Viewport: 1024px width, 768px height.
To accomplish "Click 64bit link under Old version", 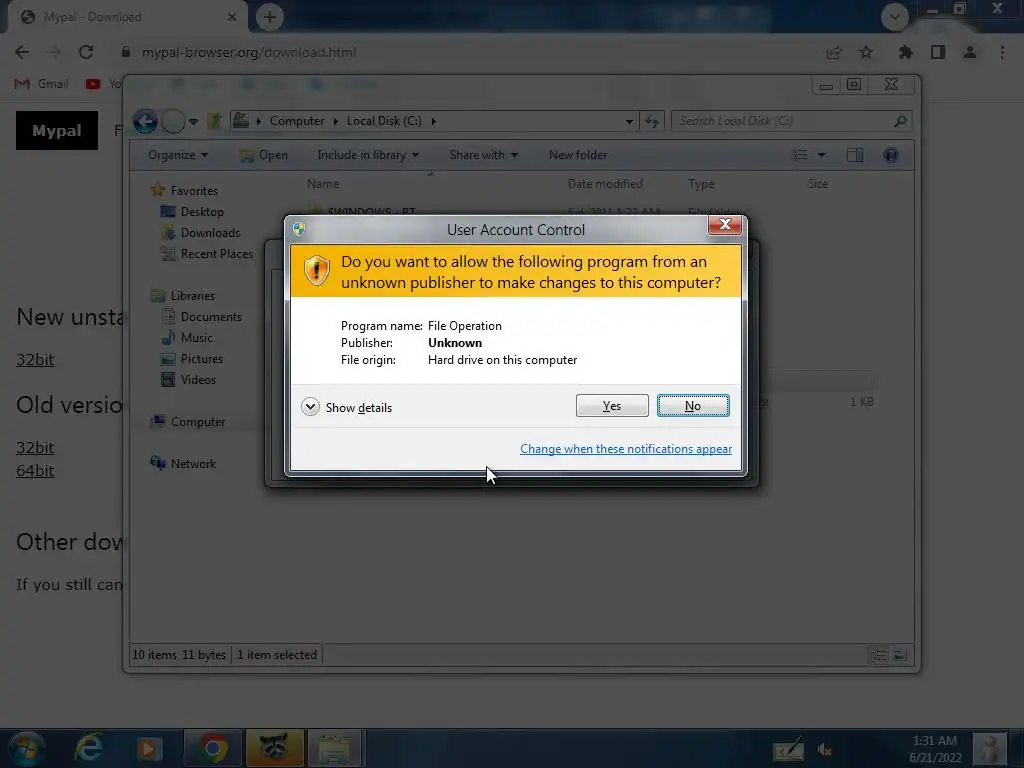I will coord(35,471).
